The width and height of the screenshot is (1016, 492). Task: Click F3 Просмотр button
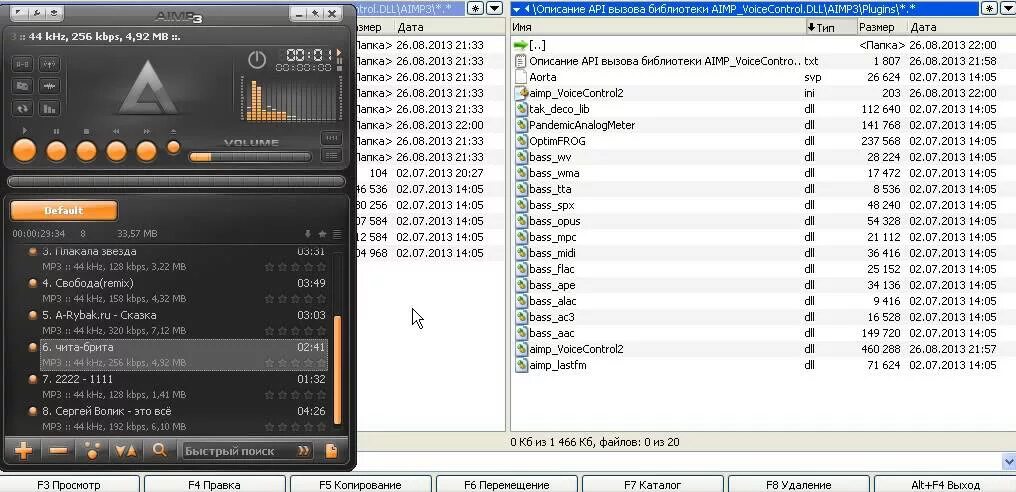click(69, 484)
